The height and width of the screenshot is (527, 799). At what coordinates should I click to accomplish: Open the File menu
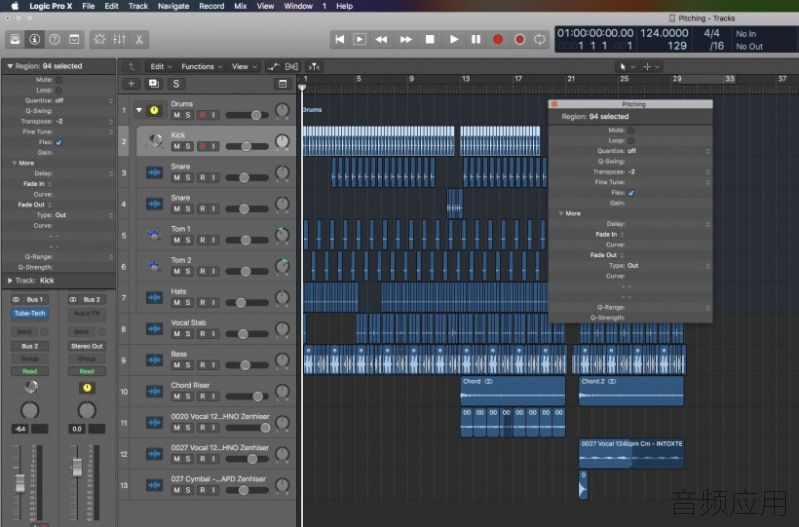[x=89, y=6]
